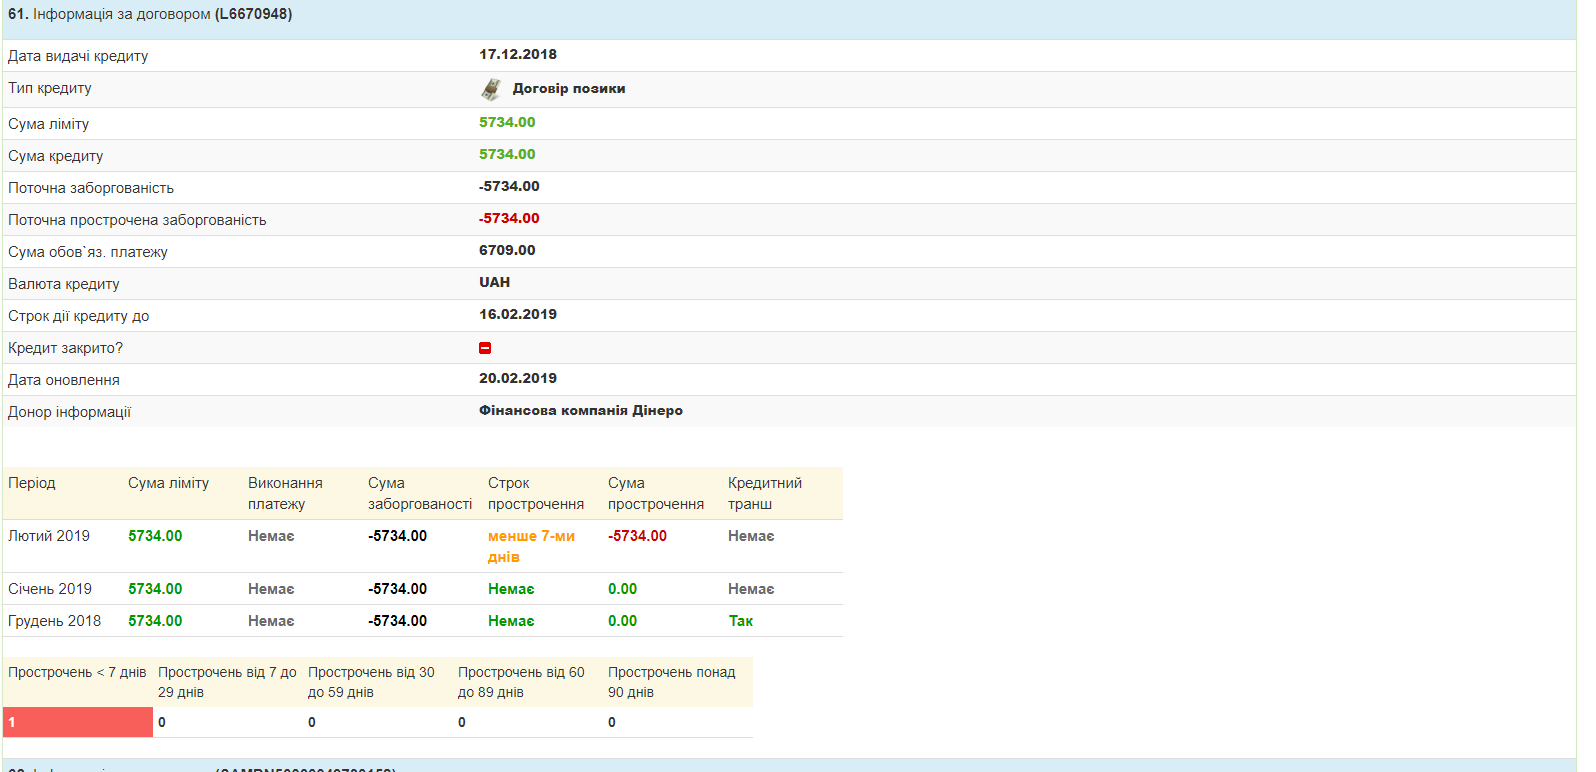Select the mandatory payment amount 6709.00

(507, 251)
